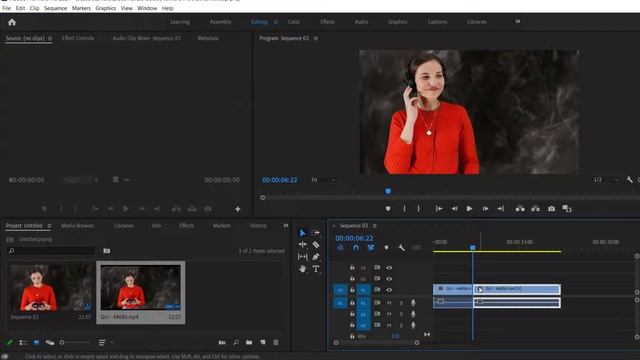Toggle V3 track output eye icon
The height and width of the screenshot is (360, 640).
click(x=389, y=268)
